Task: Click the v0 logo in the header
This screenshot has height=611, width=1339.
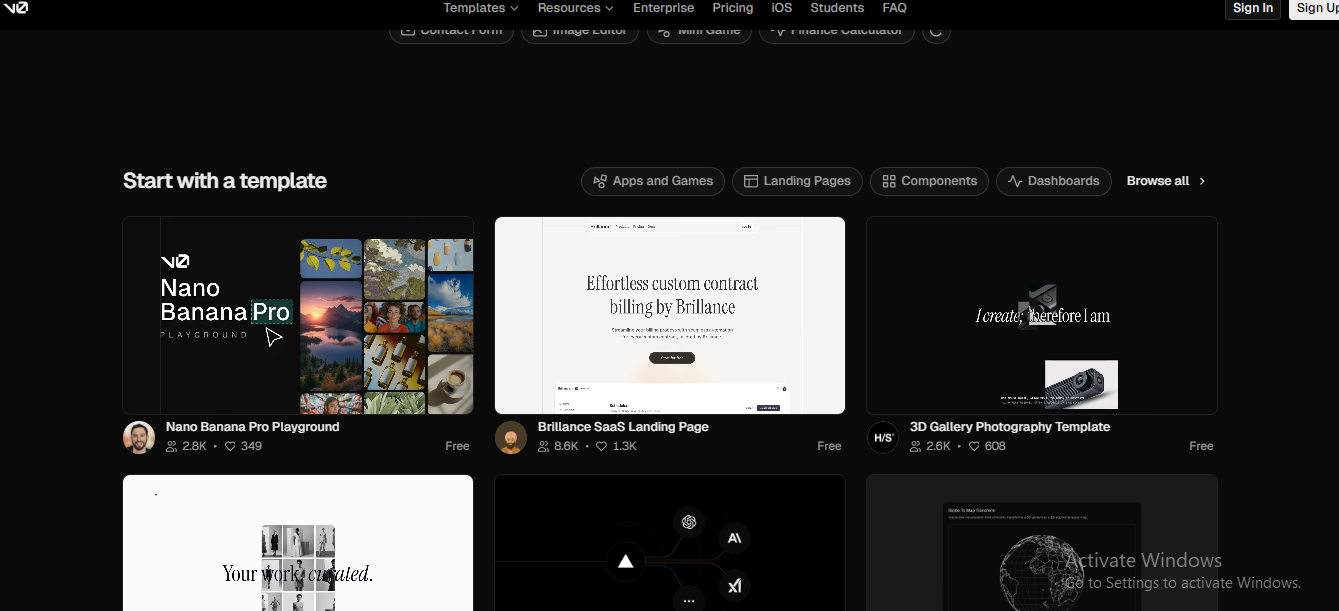Action: point(16,8)
